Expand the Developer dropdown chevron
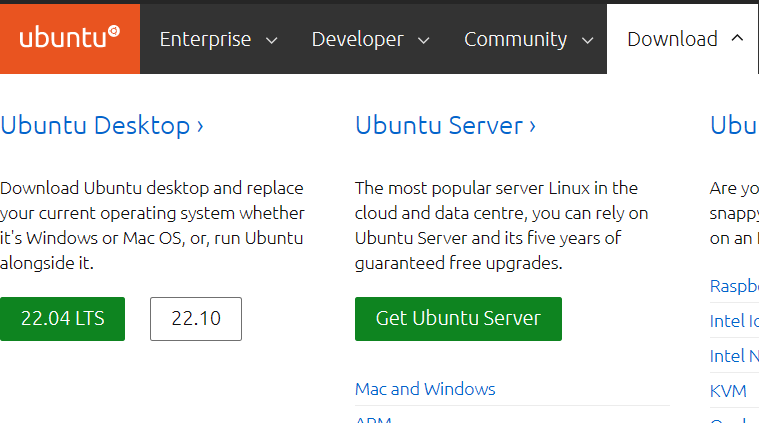 424,41
